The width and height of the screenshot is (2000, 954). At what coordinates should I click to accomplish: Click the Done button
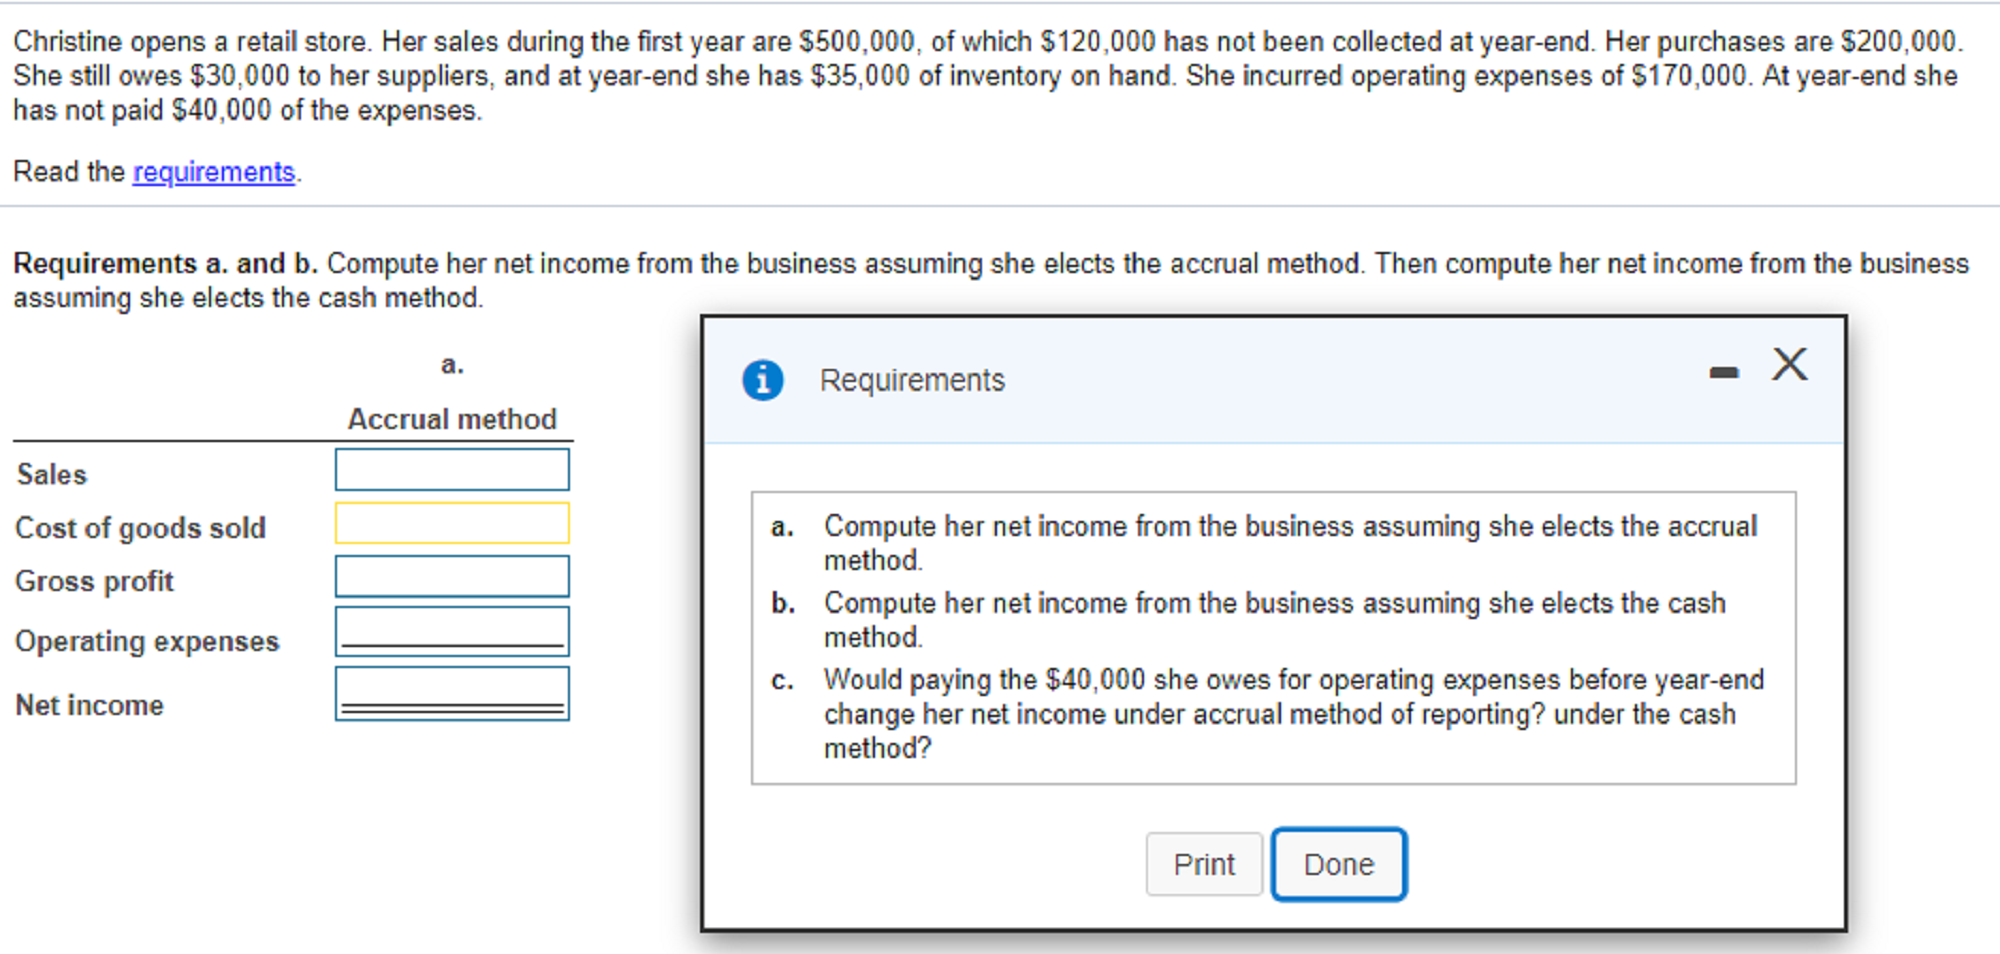(1338, 863)
